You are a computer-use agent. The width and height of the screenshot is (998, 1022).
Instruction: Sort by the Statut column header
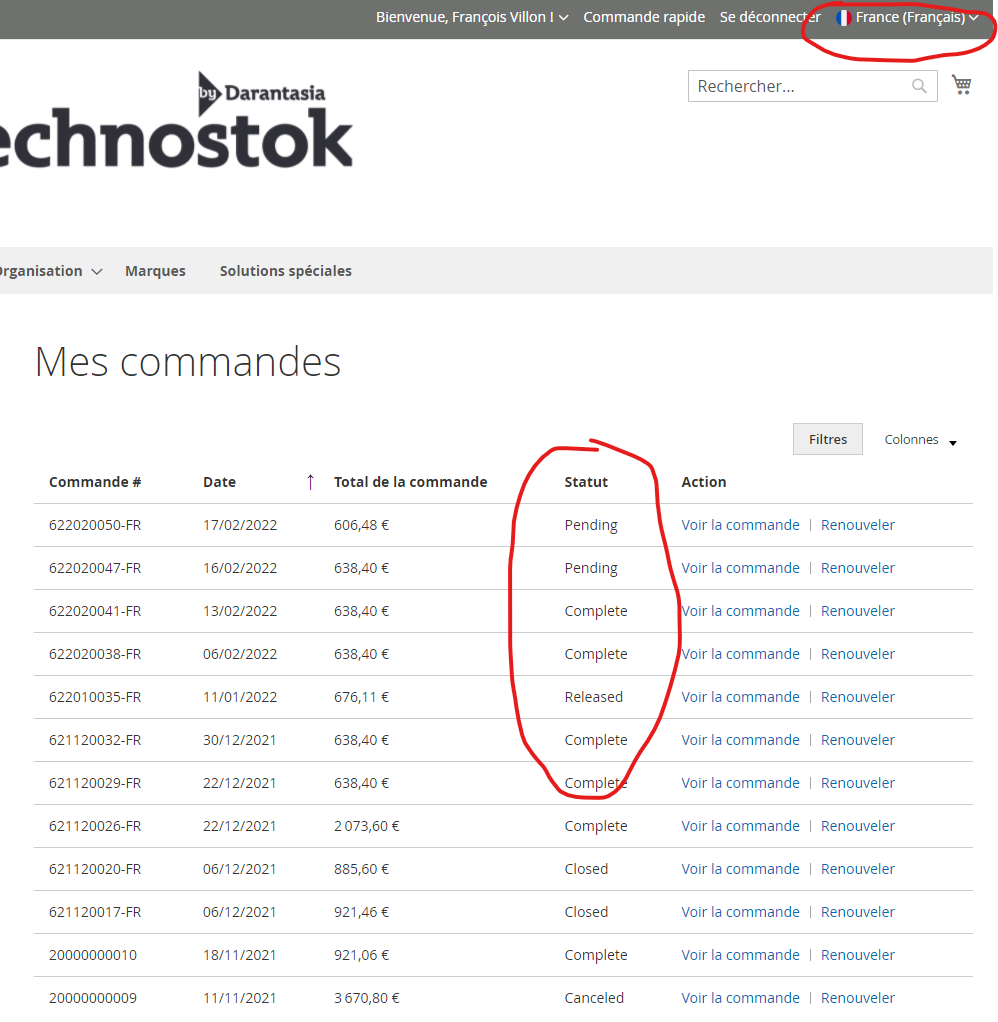(586, 482)
